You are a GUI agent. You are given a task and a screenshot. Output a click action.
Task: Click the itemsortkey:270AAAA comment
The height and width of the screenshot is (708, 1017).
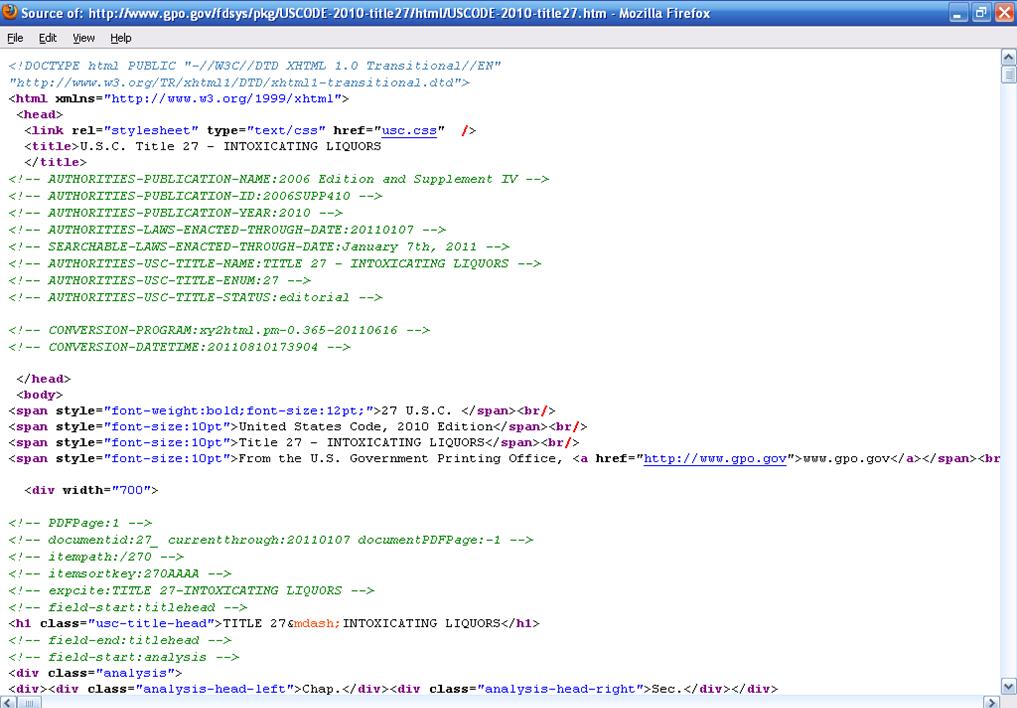(120, 573)
